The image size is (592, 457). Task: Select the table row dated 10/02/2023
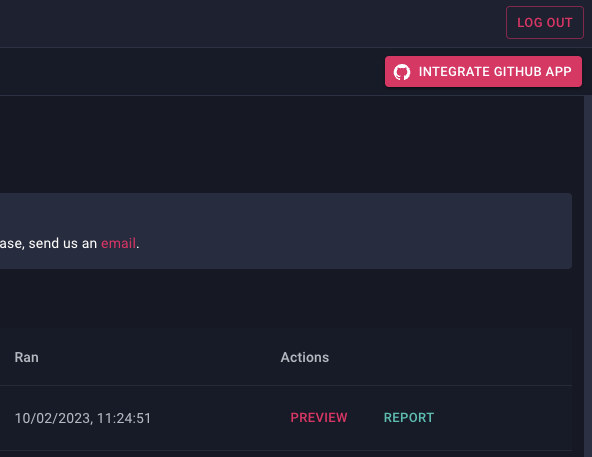point(286,418)
